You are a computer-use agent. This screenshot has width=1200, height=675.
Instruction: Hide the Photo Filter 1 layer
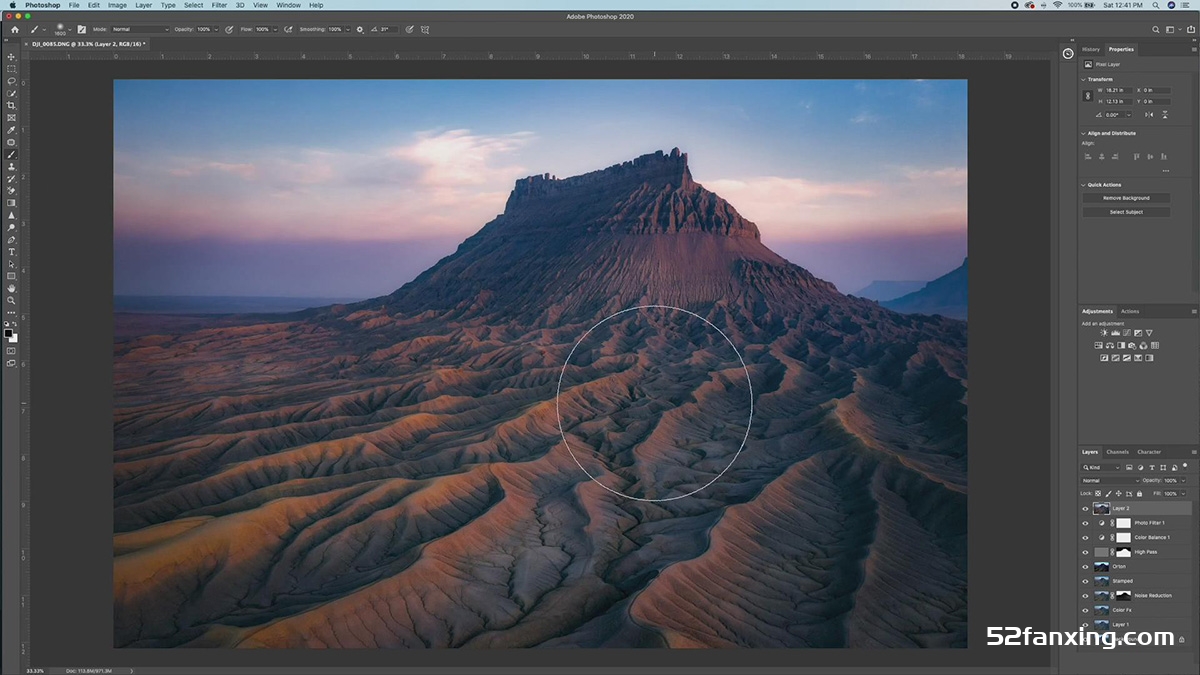(x=1085, y=523)
